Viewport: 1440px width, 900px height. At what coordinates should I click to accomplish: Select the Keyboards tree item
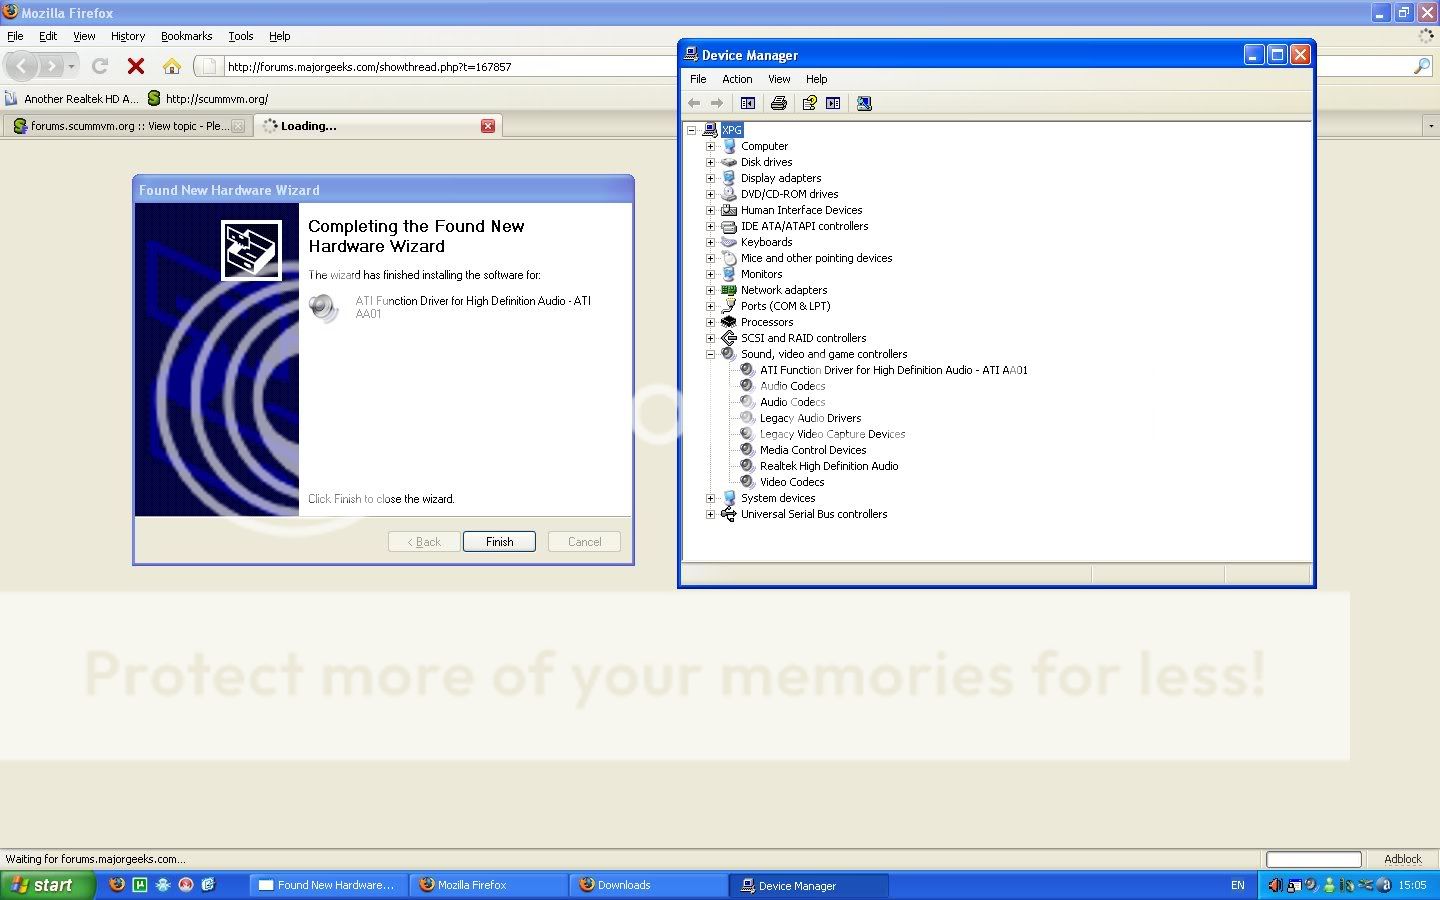(766, 242)
